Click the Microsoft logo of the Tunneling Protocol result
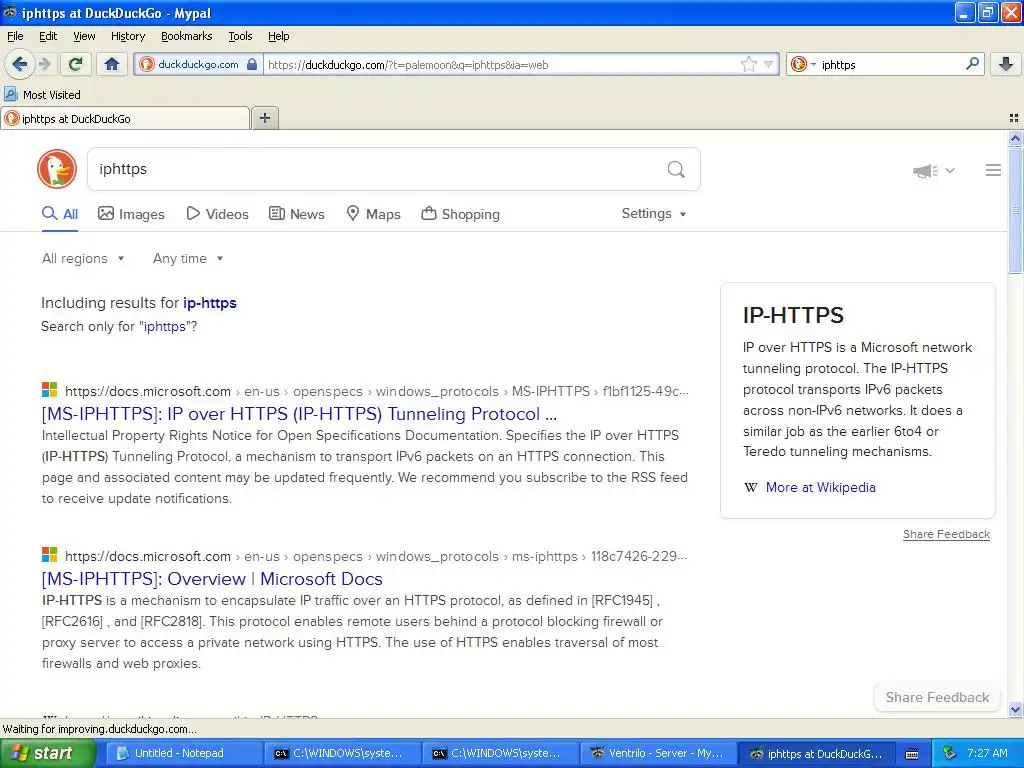The height and width of the screenshot is (768, 1024). pyautogui.click(x=50, y=390)
